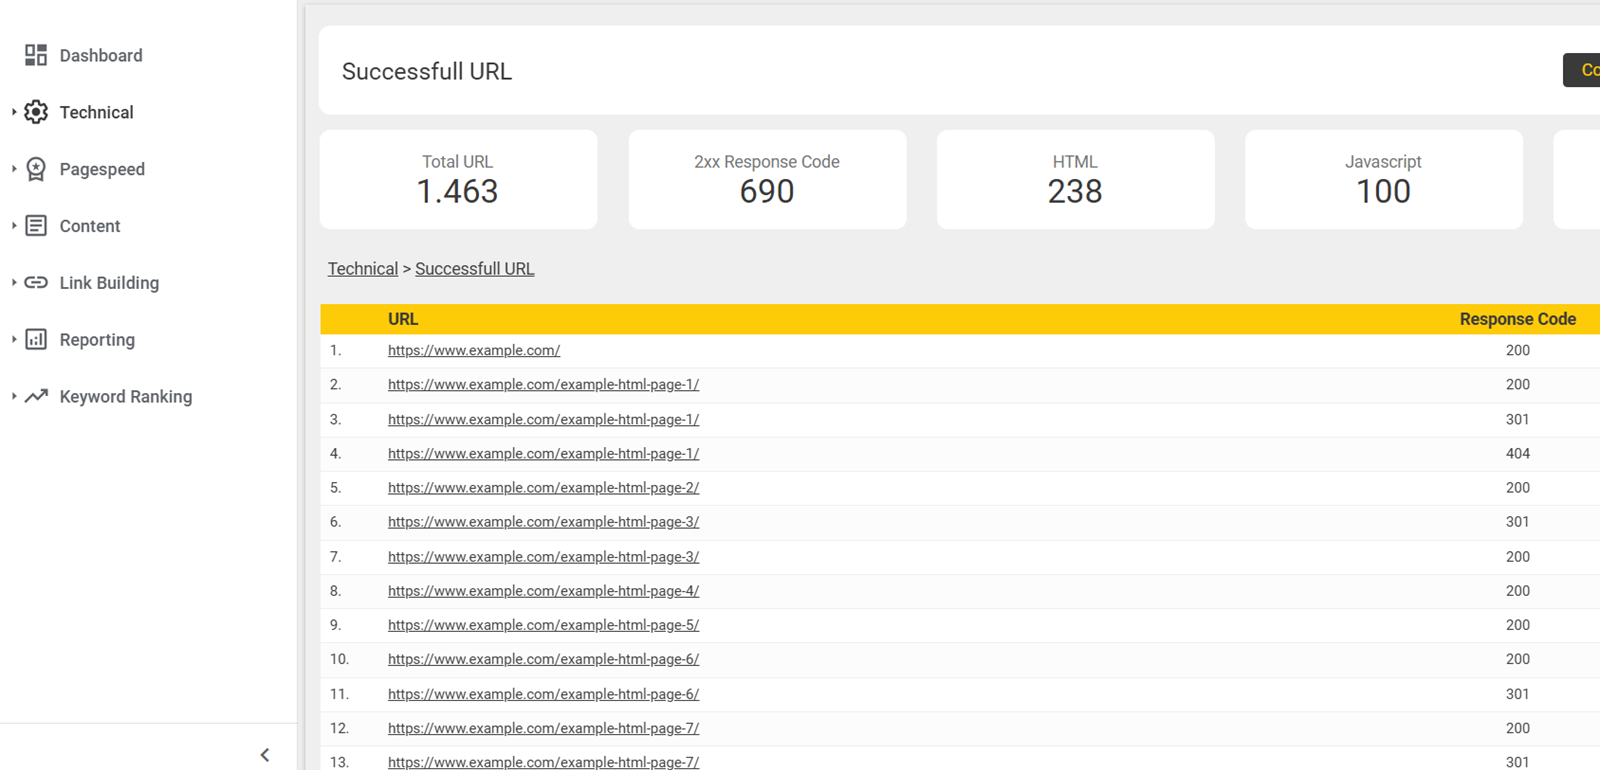Screen dimensions: 1600x770
Task: Click the yellow-text button at top right
Action: 1583,70
